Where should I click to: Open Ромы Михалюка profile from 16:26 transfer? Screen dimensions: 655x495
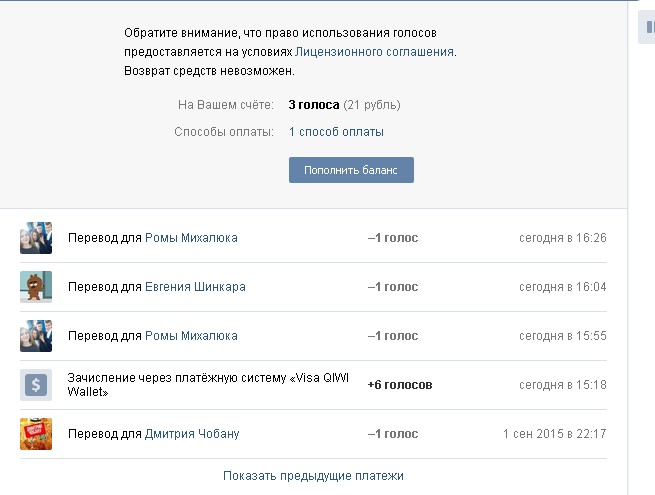pyautogui.click(x=191, y=238)
